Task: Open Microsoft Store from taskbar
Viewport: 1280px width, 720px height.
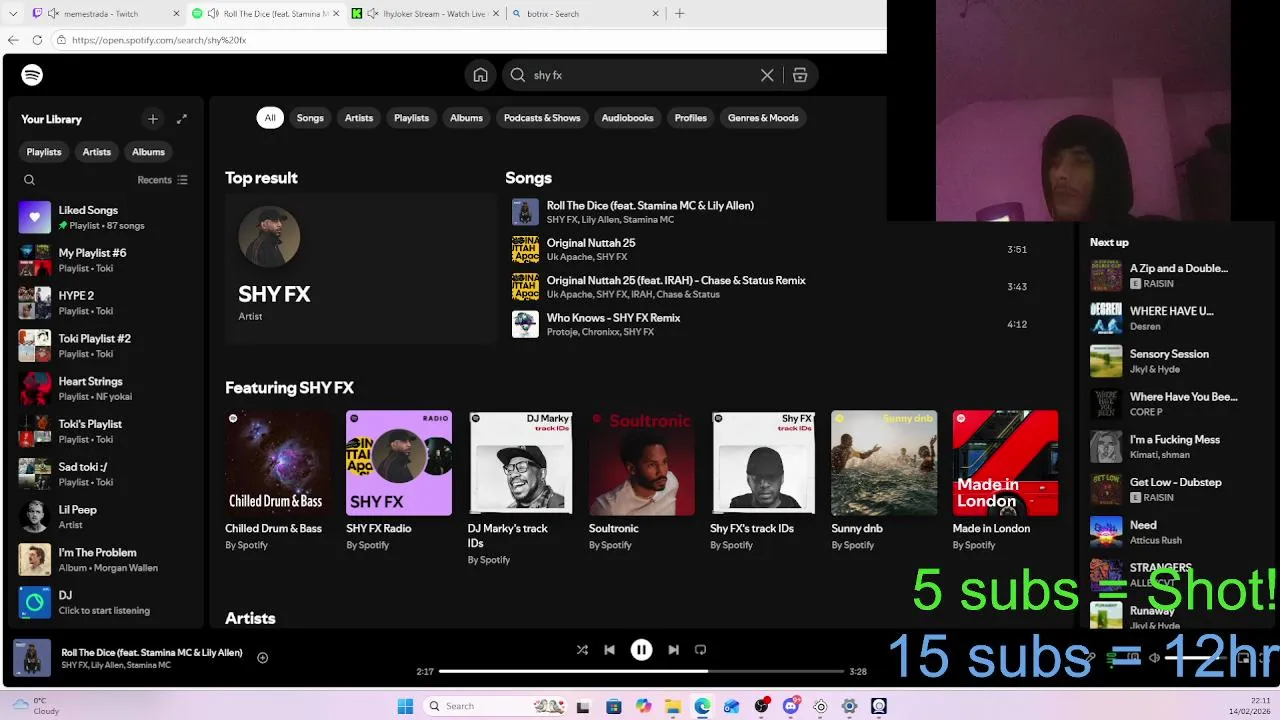Action: click(614, 706)
